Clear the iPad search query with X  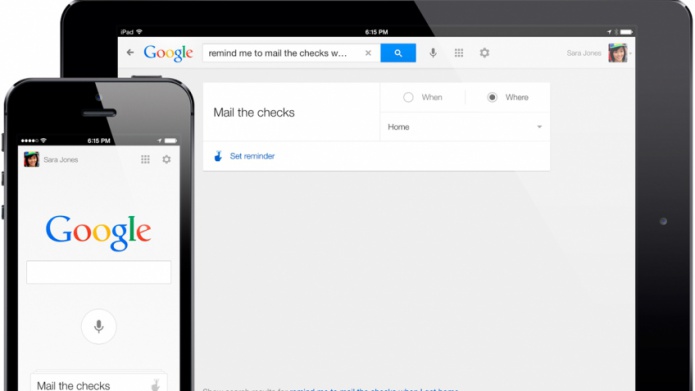[x=368, y=53]
